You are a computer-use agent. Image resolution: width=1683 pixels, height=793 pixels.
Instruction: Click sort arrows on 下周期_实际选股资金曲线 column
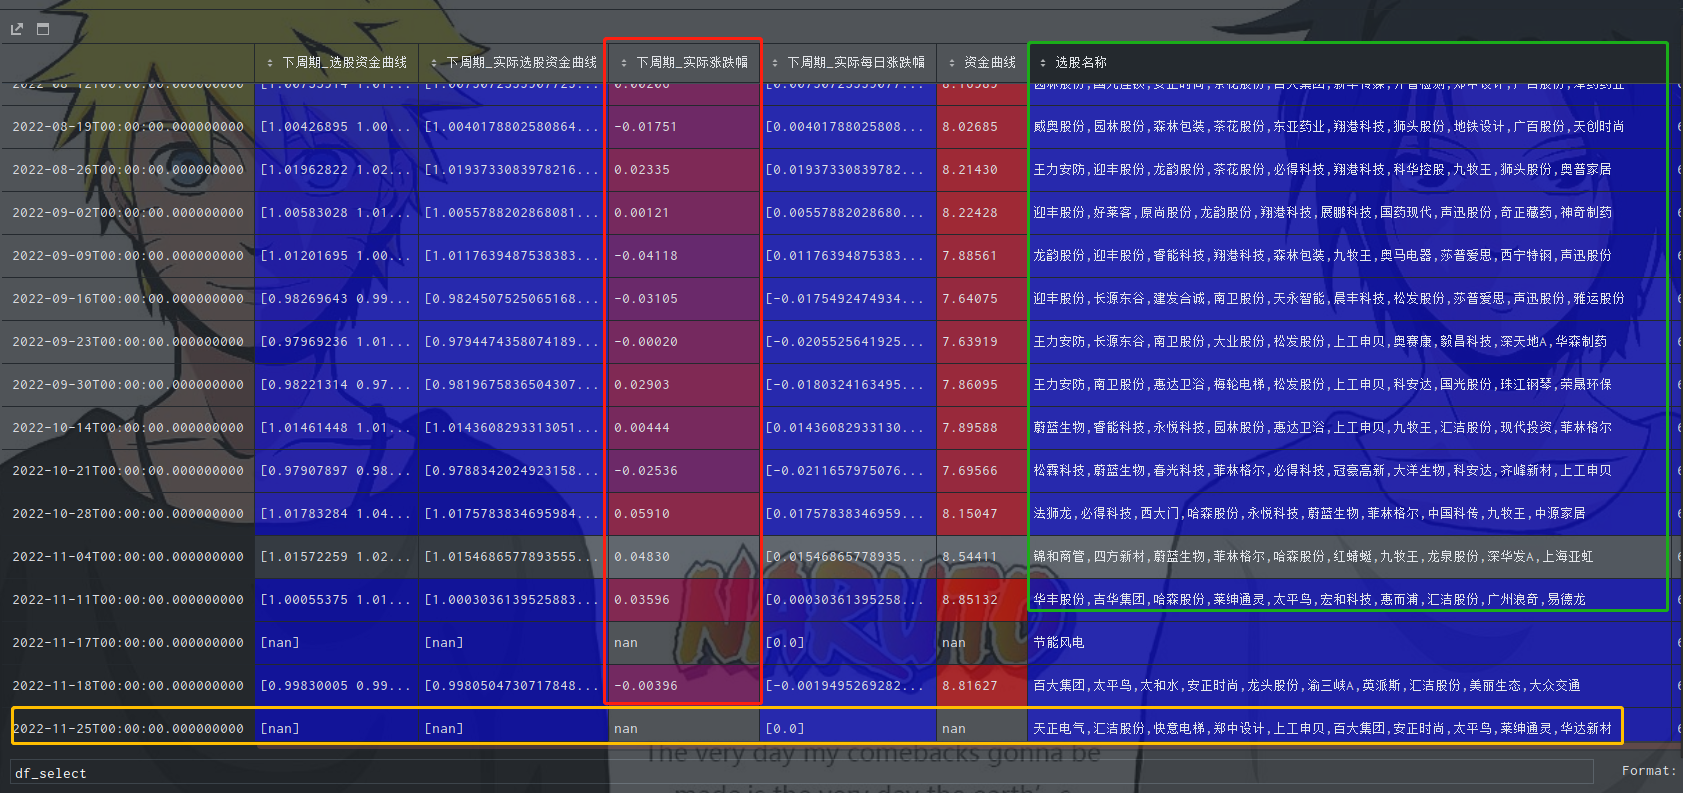pos(434,63)
